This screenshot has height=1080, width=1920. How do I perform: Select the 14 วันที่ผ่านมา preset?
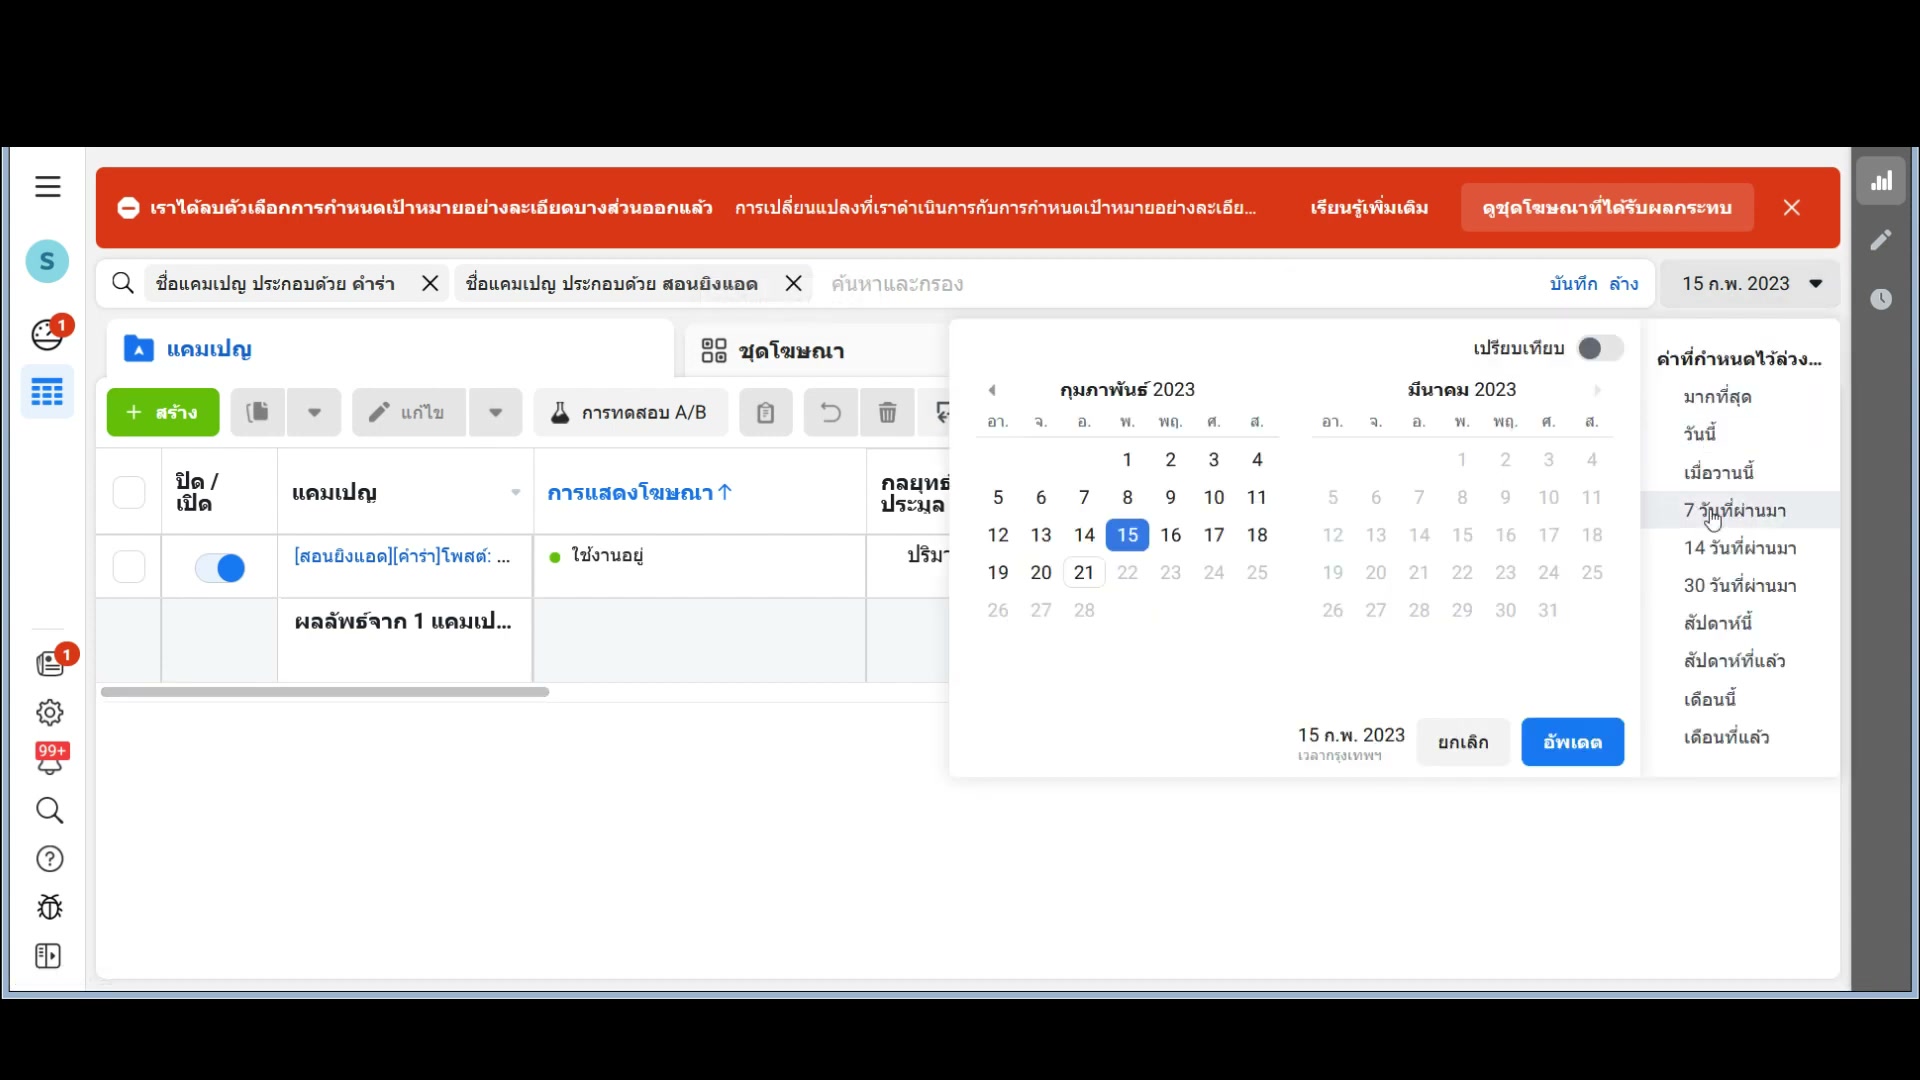1739,548
